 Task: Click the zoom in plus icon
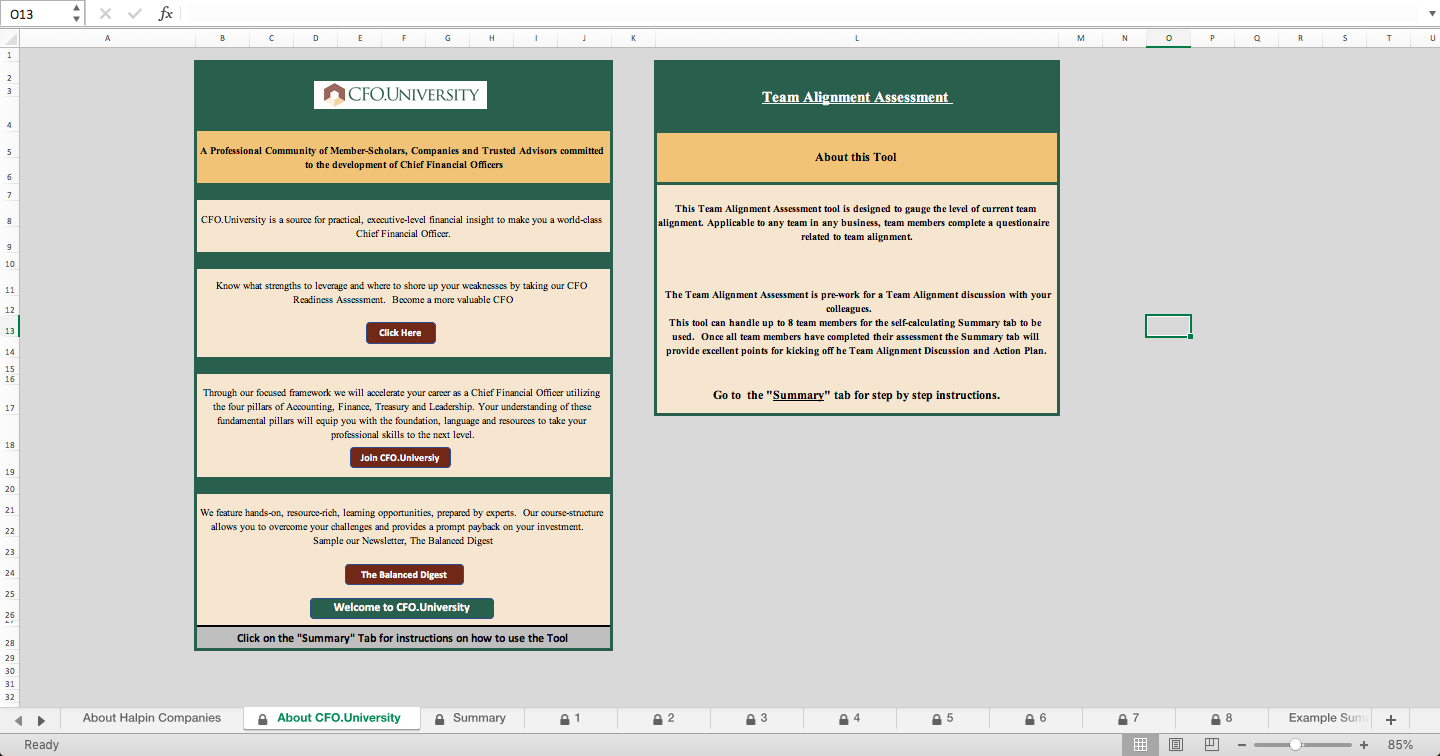pyautogui.click(x=1364, y=745)
